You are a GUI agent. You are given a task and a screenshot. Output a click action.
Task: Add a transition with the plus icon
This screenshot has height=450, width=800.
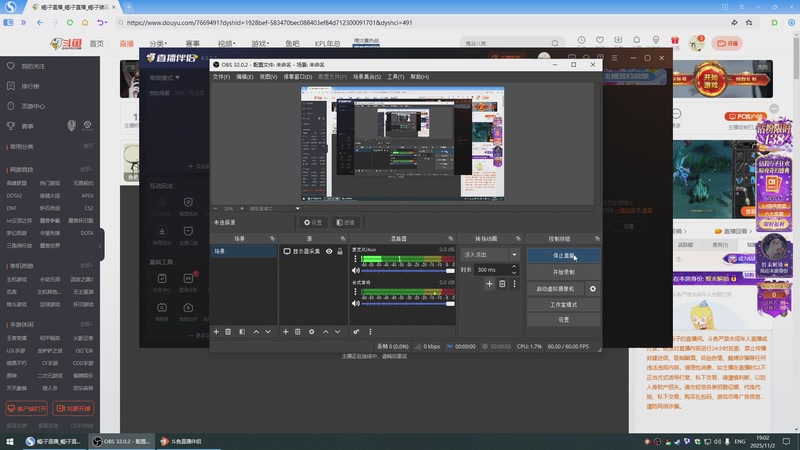coord(489,284)
